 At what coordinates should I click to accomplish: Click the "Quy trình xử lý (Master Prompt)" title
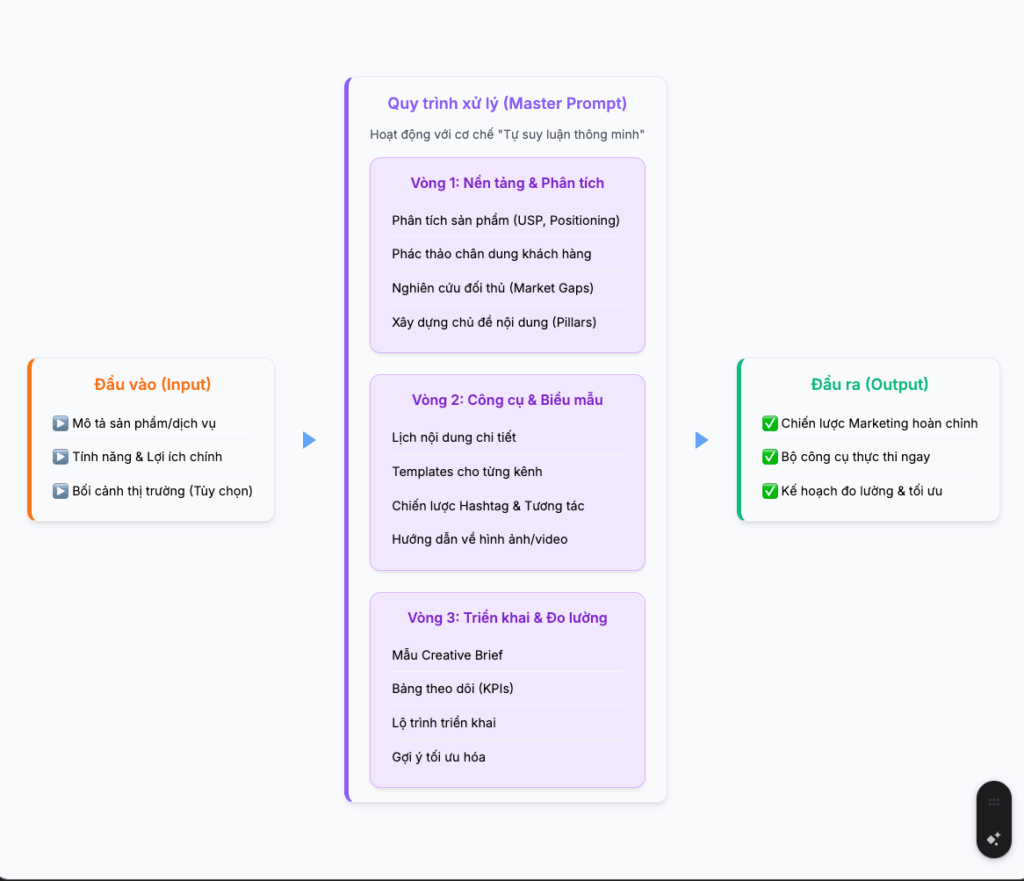point(507,104)
